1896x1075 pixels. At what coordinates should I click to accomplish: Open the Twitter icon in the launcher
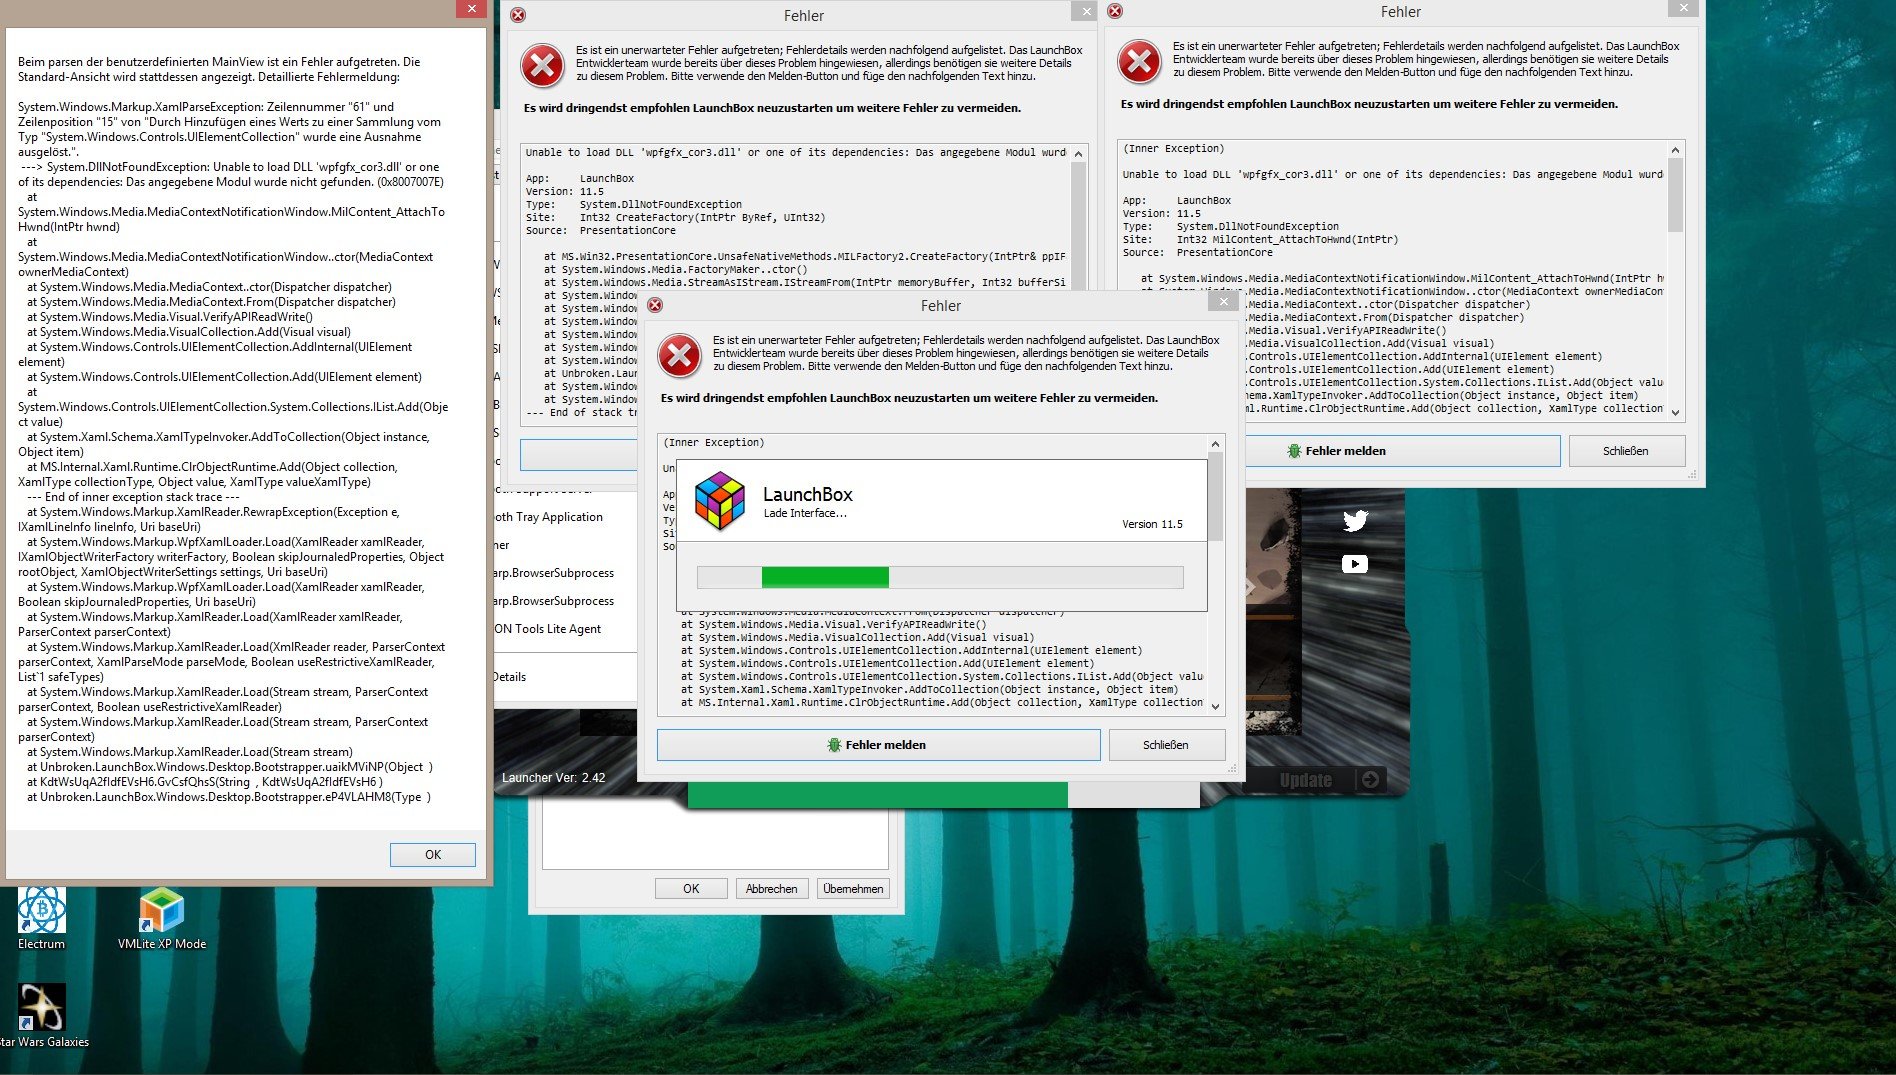[x=1355, y=521]
